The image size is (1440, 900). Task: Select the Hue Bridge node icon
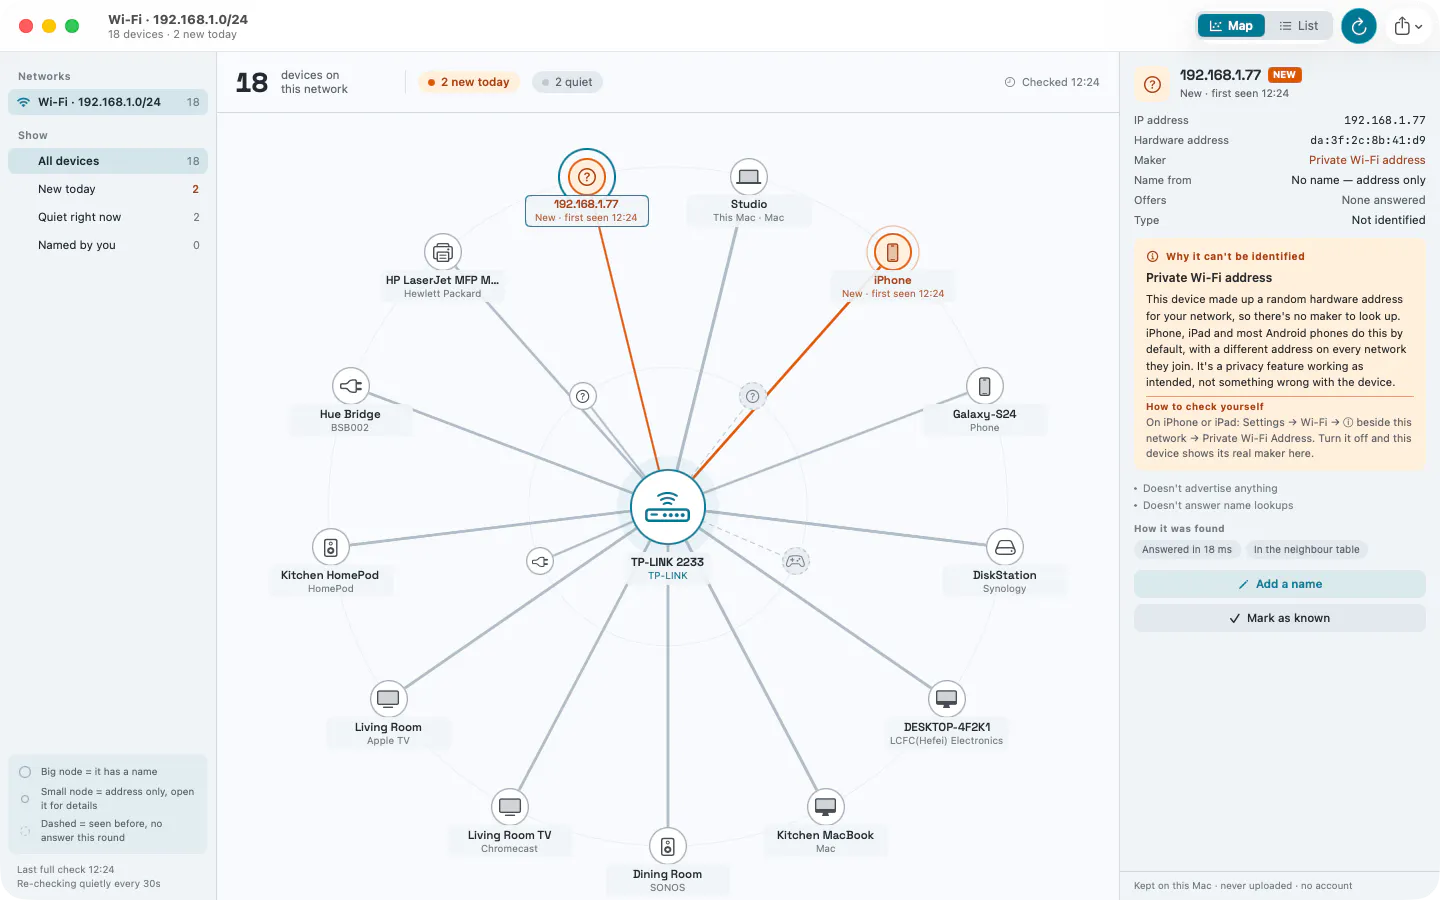coord(351,386)
